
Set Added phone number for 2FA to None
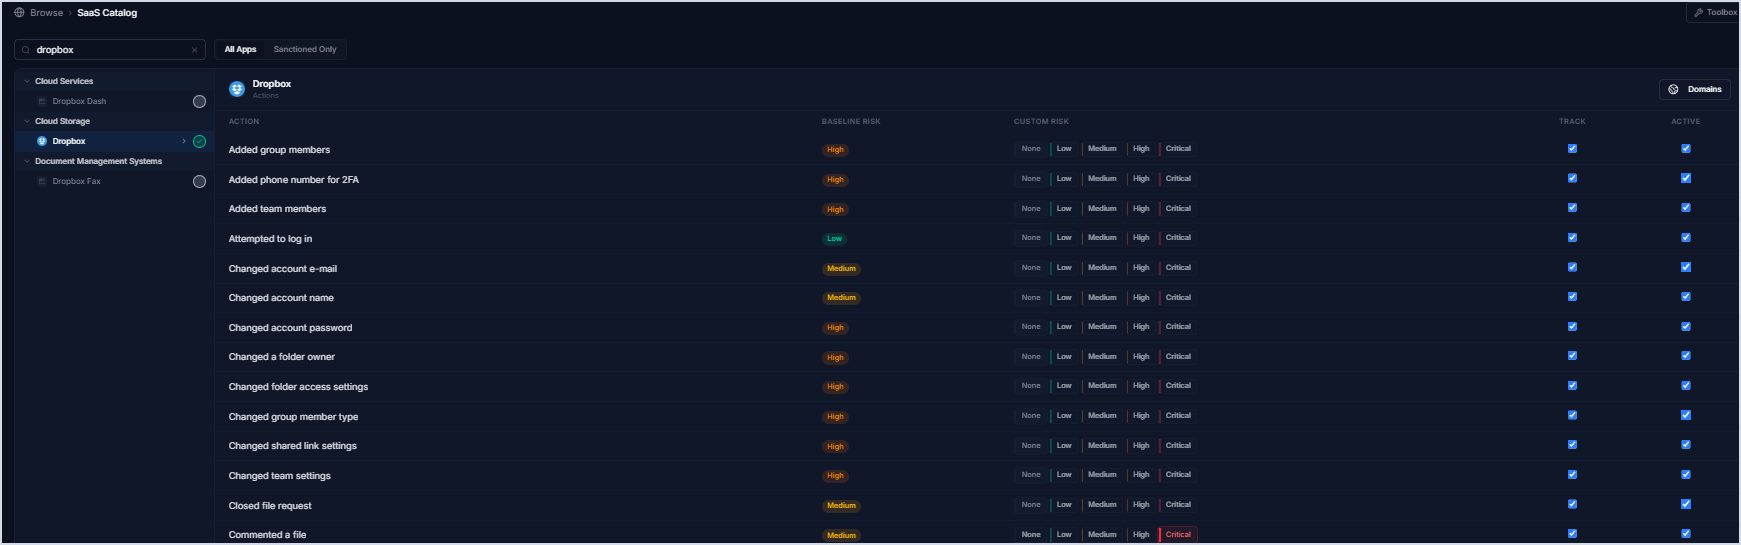tap(1031, 179)
